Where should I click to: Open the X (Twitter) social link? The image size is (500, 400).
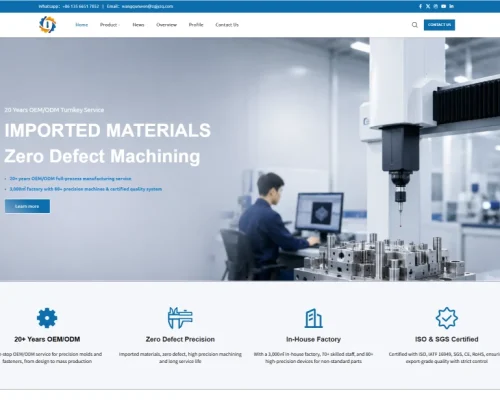pos(428,6)
